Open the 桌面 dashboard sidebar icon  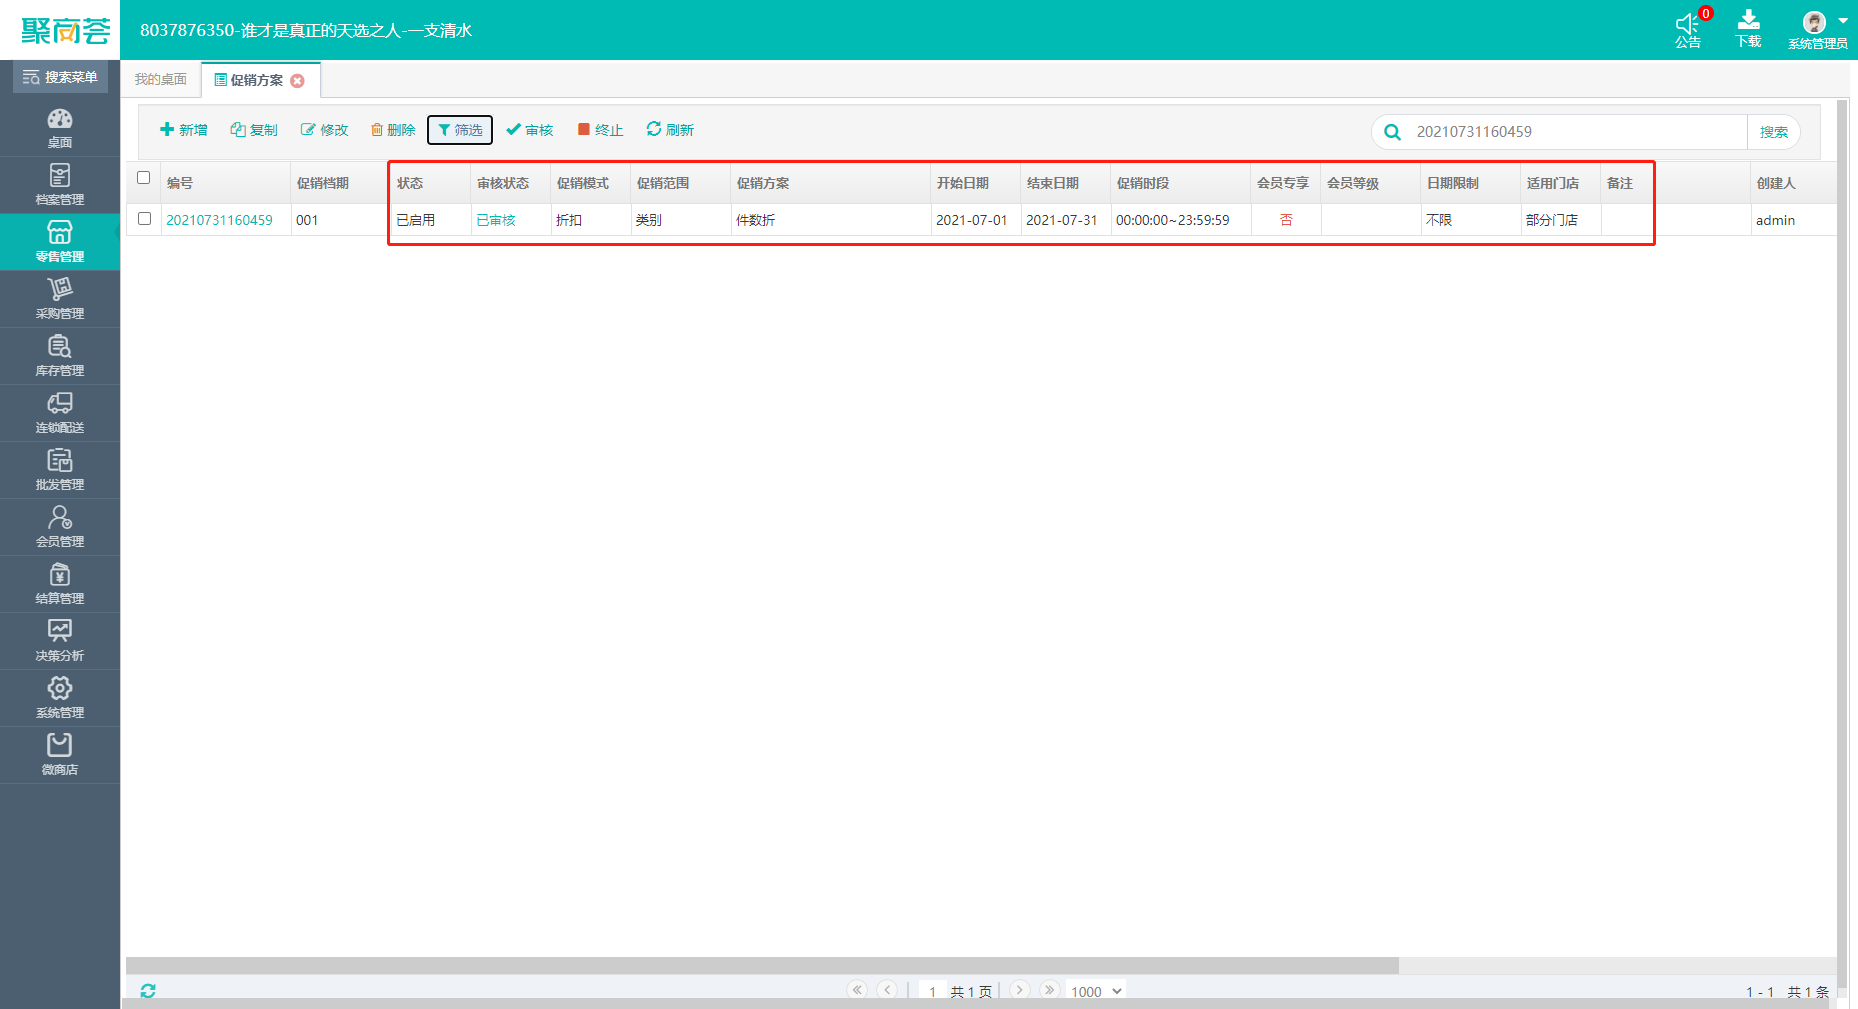coord(60,127)
